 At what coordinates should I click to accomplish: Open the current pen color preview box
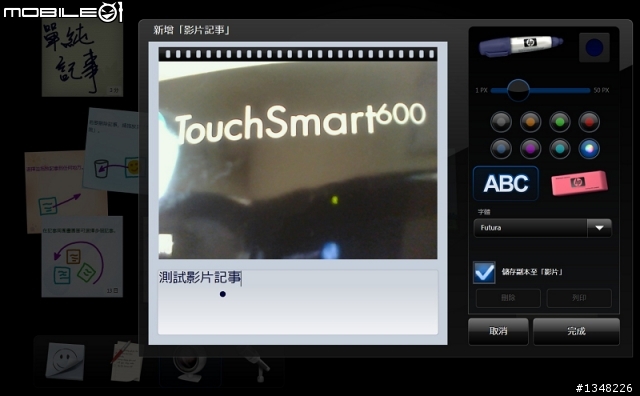(594, 47)
